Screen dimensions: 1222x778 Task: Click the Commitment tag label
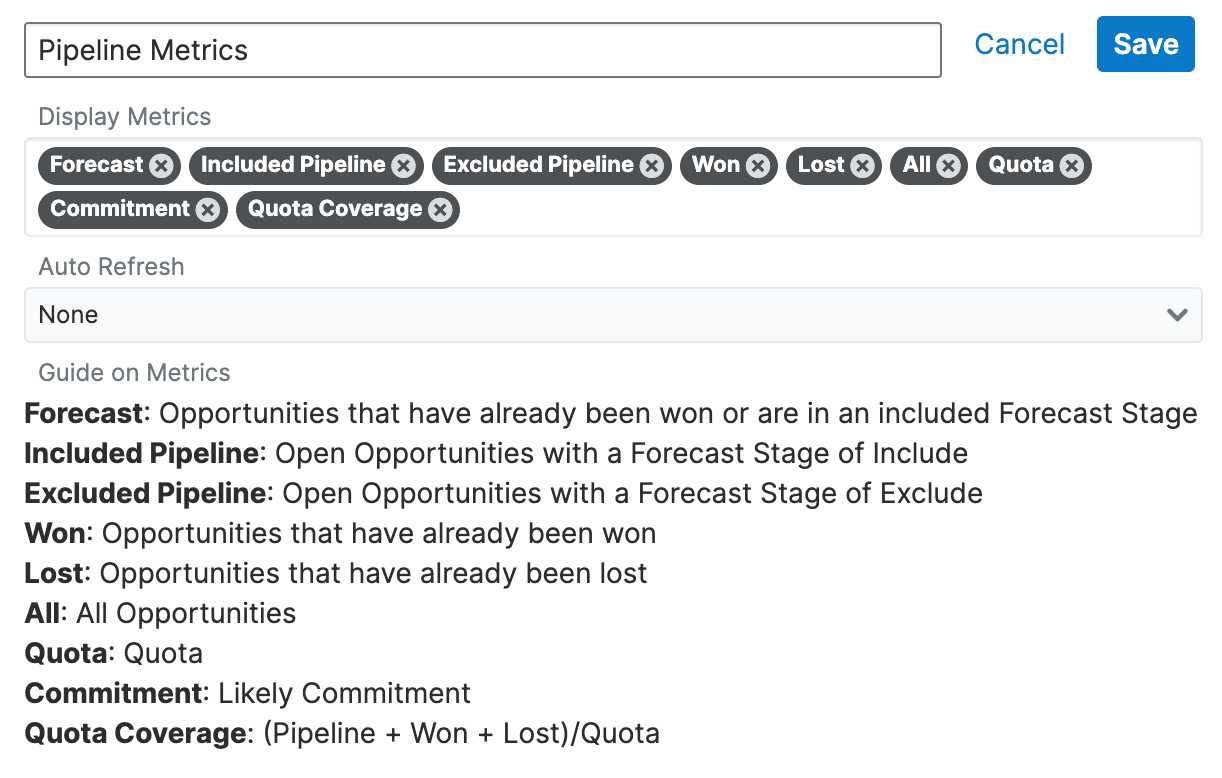[x=120, y=209]
